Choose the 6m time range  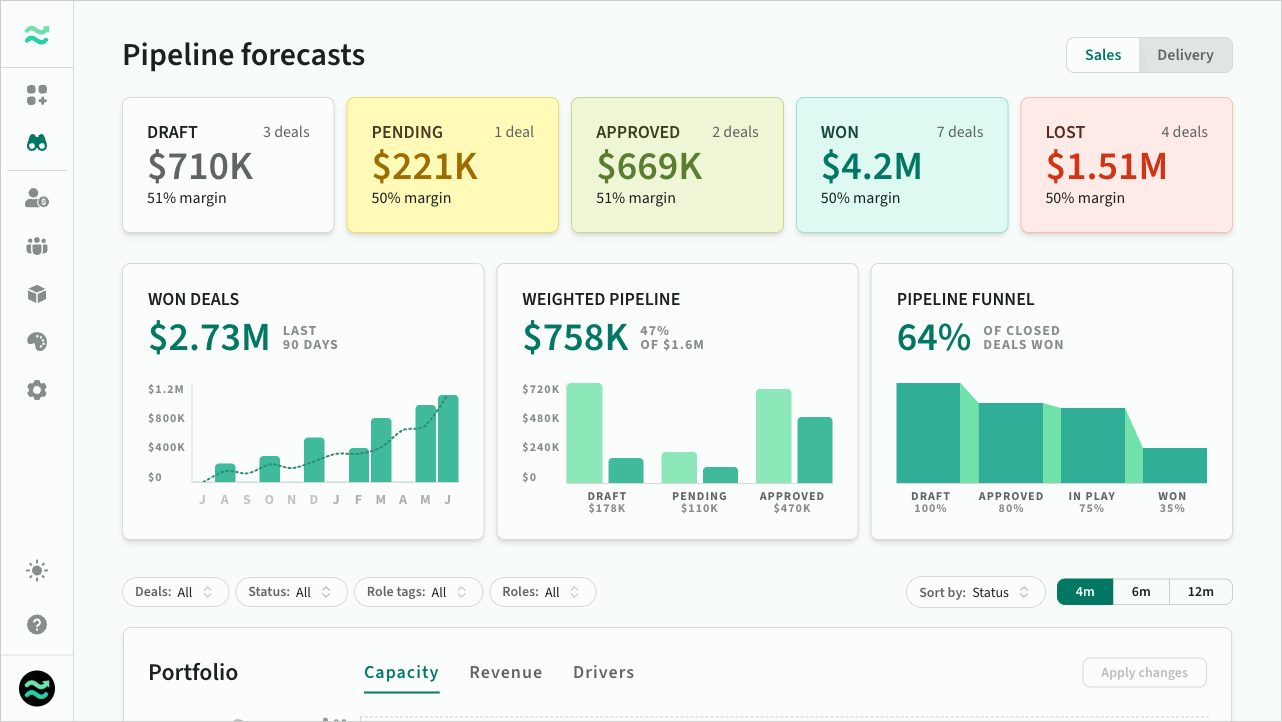click(1141, 592)
